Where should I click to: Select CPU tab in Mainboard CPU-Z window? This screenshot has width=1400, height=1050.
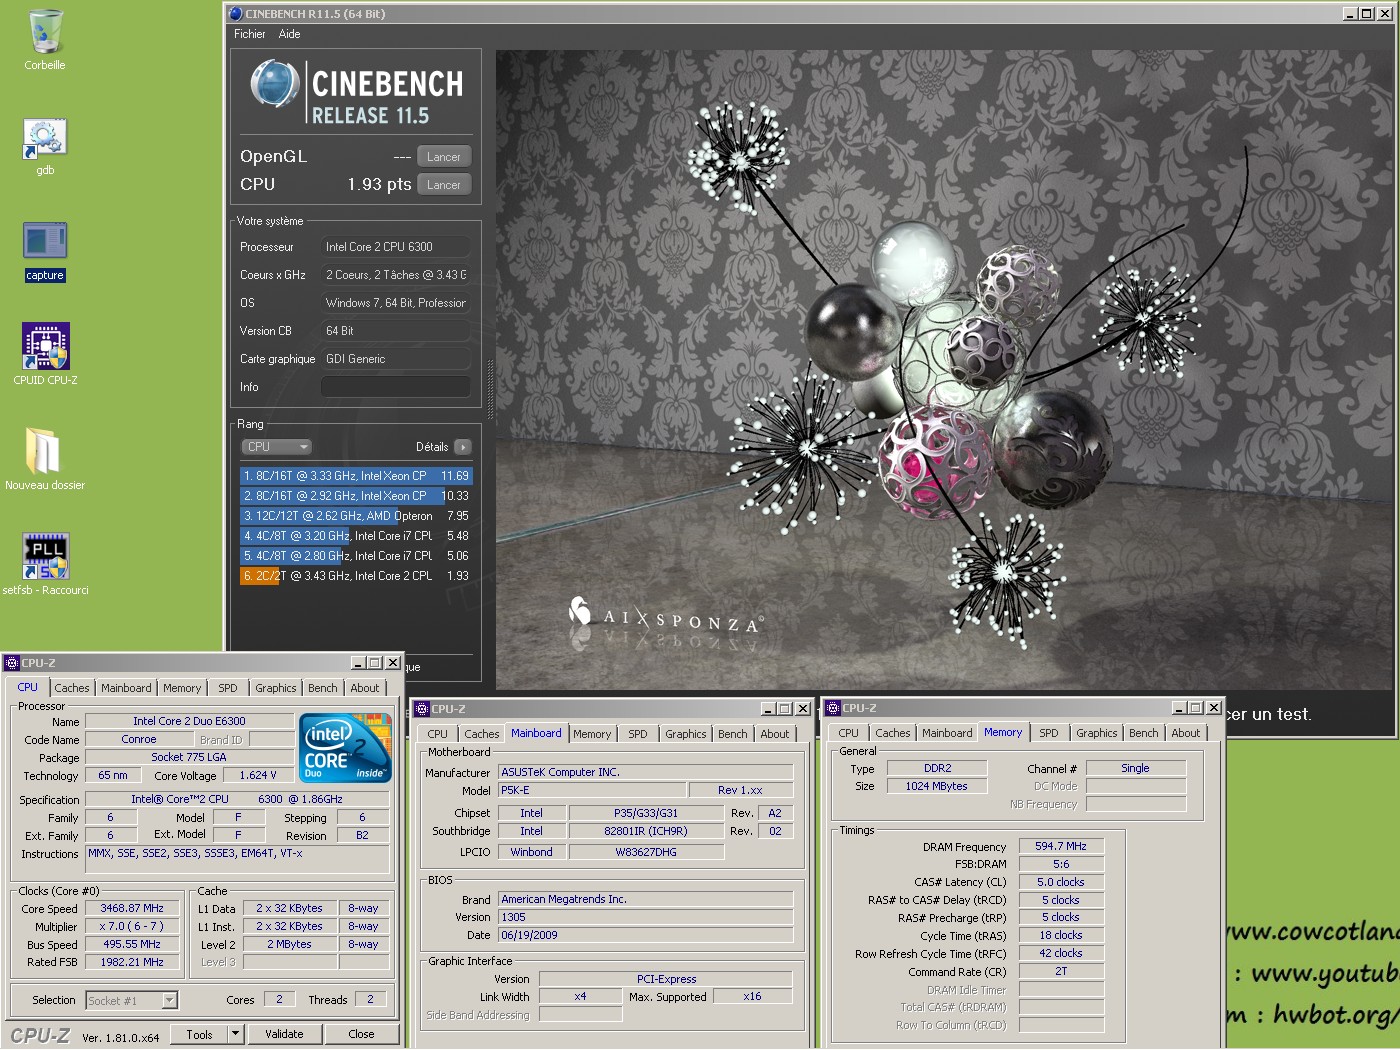tap(437, 734)
